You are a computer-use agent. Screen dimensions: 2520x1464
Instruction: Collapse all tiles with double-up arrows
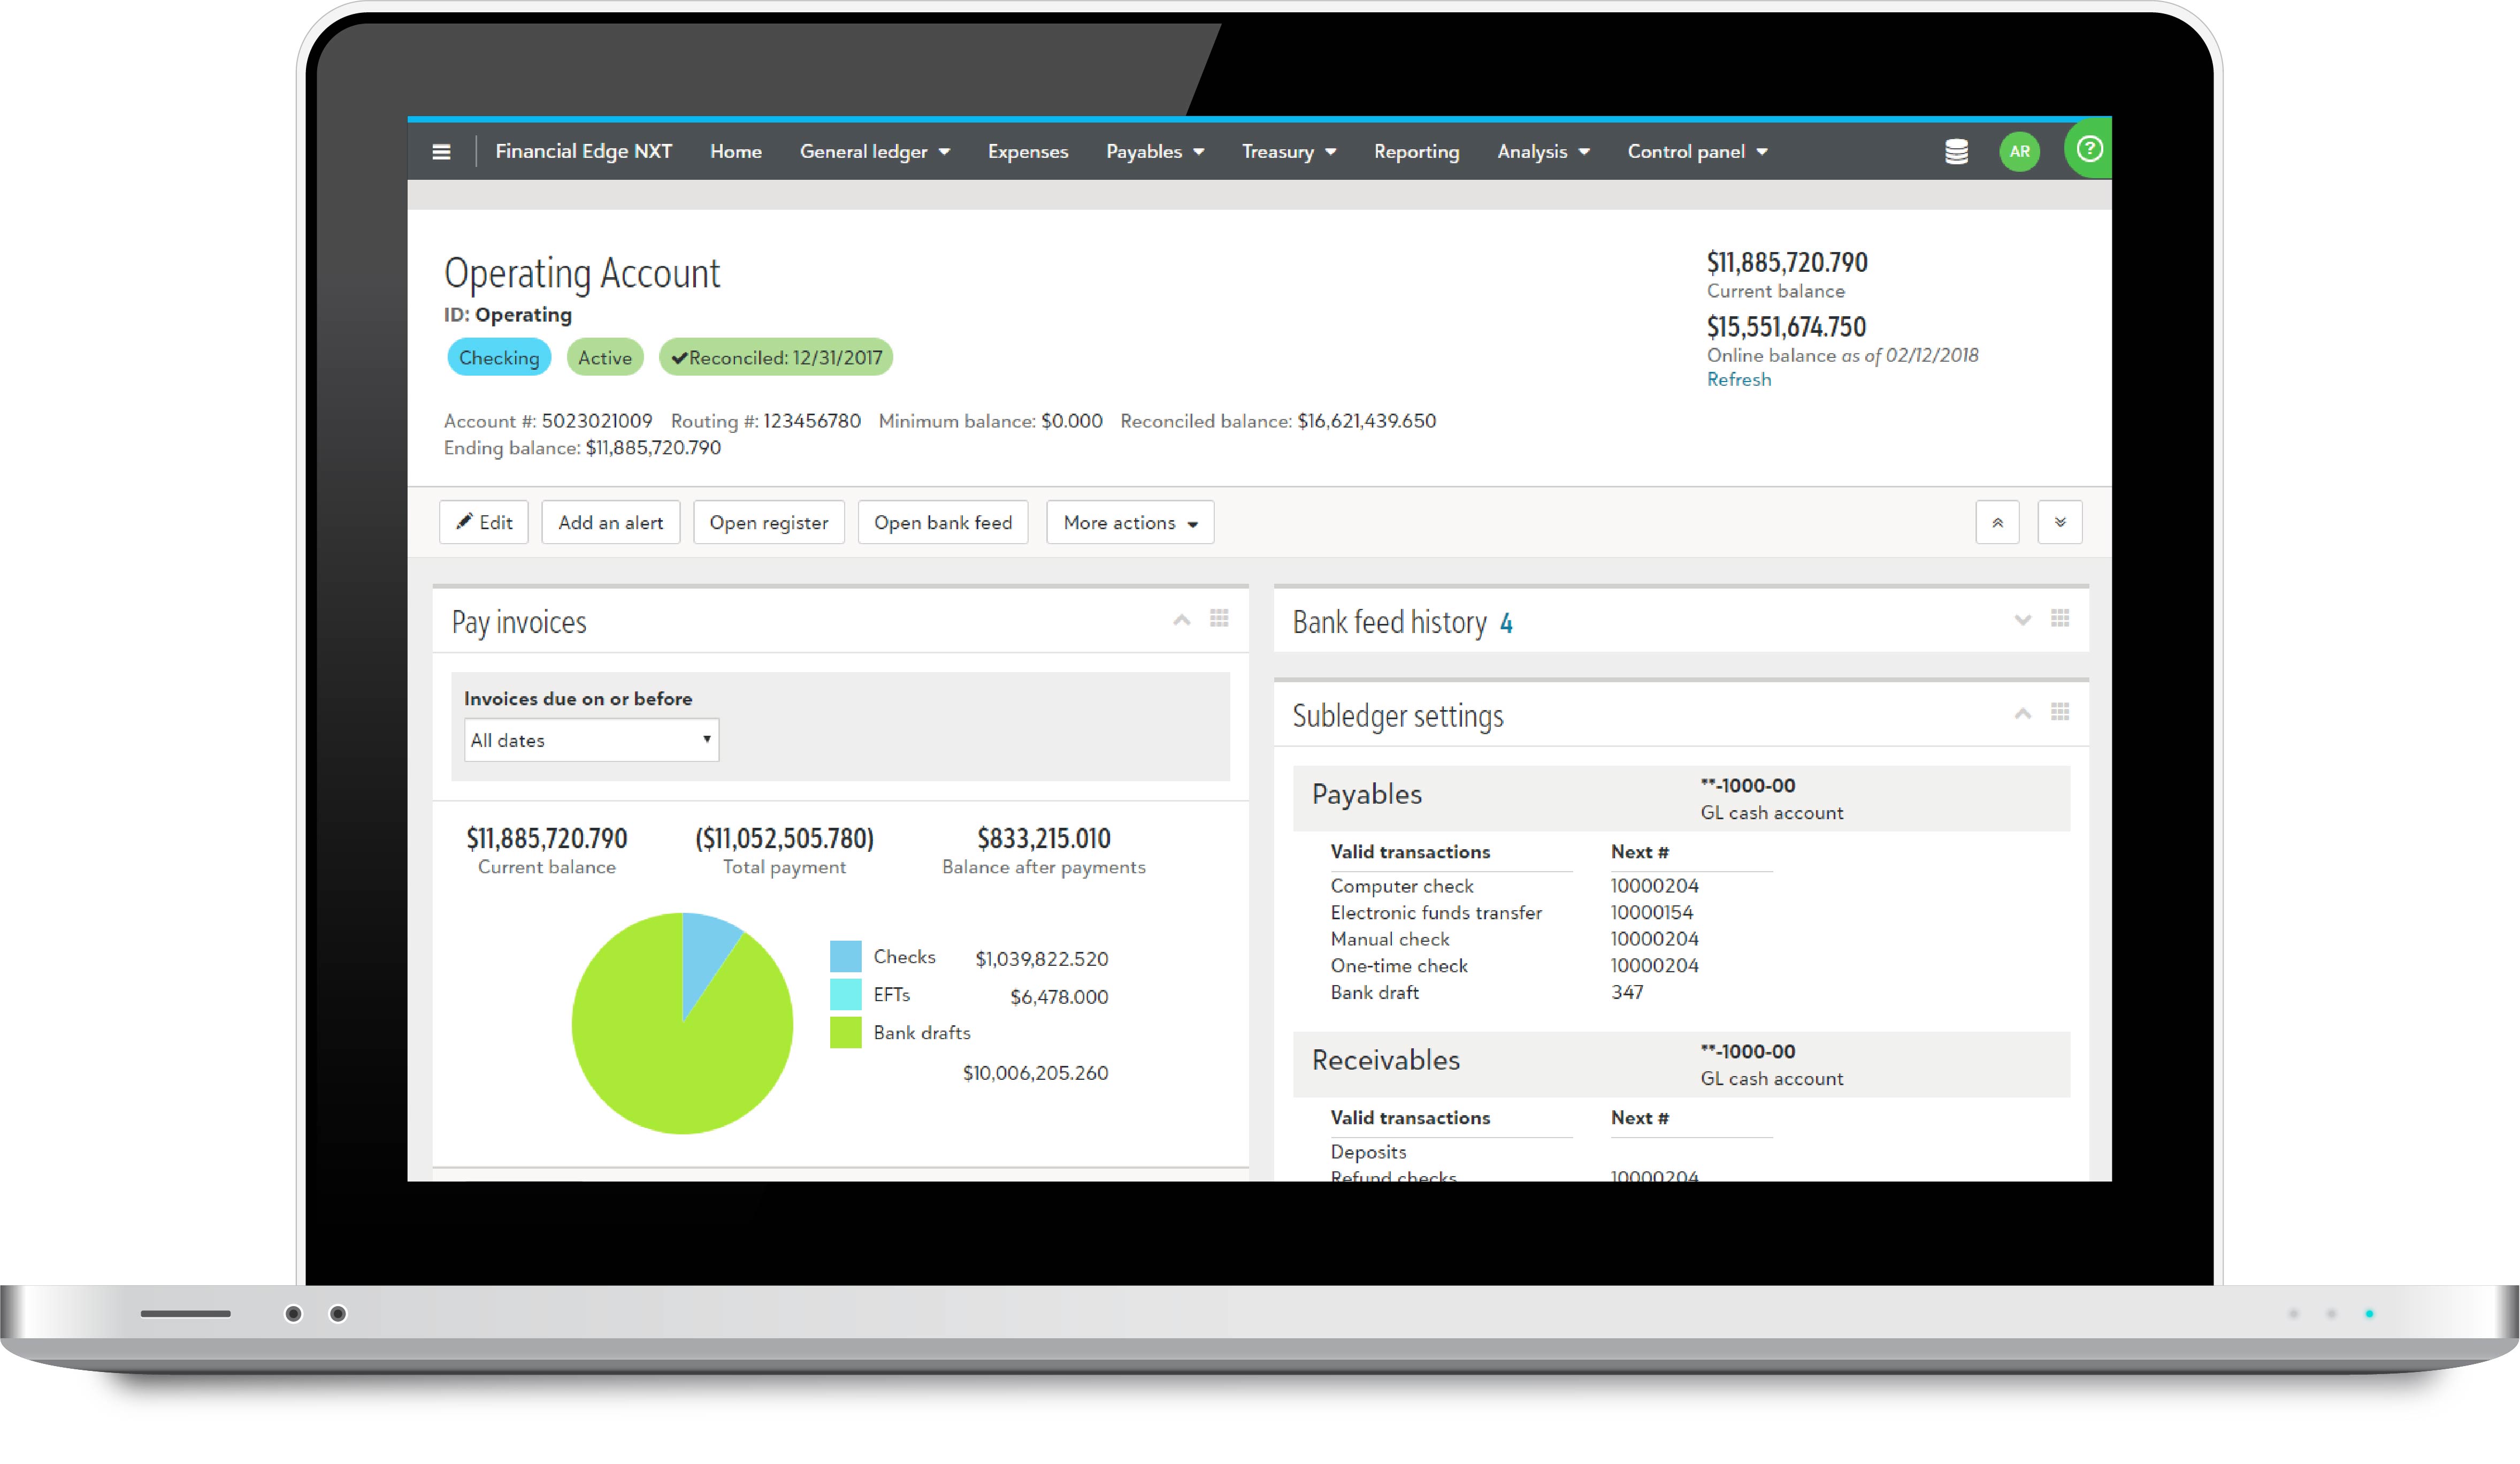point(1997,522)
